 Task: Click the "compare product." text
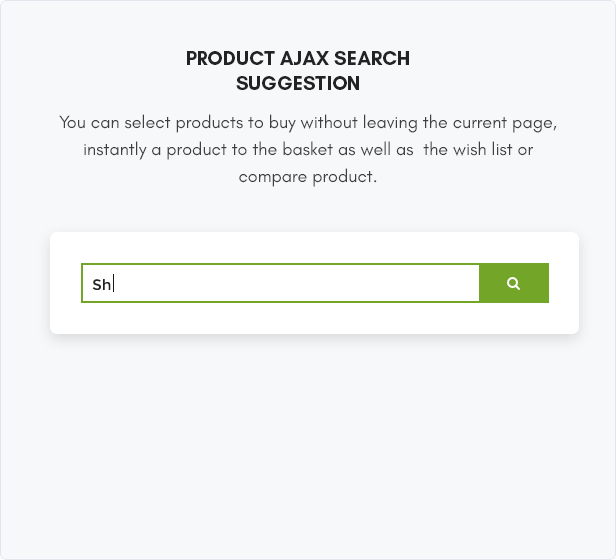click(308, 177)
